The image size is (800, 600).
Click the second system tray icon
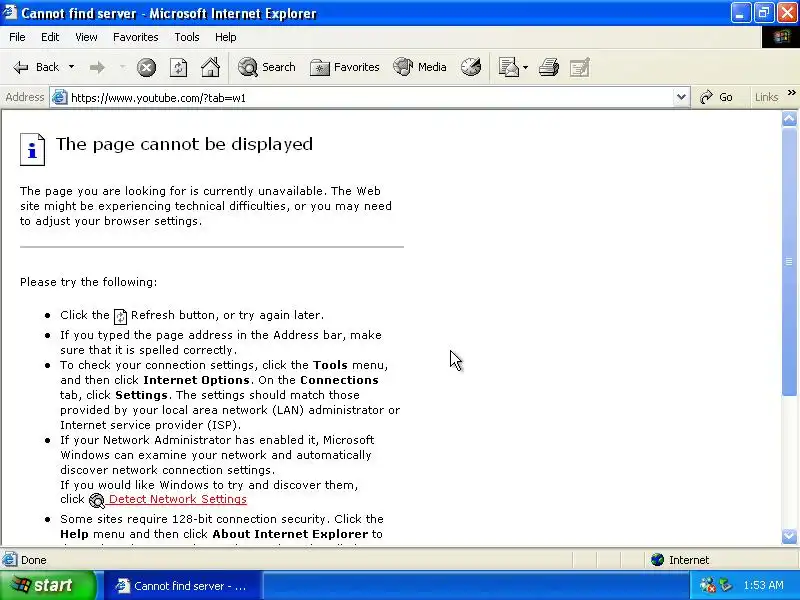click(x=726, y=585)
